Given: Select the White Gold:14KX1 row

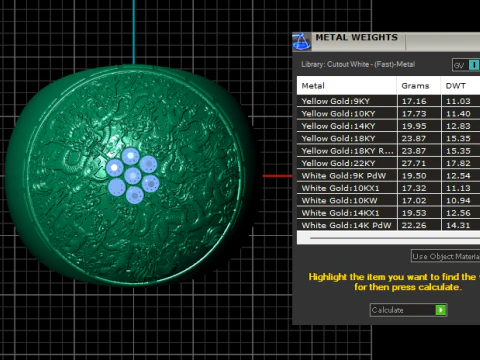Looking at the screenshot, I should pyautogui.click(x=388, y=213).
